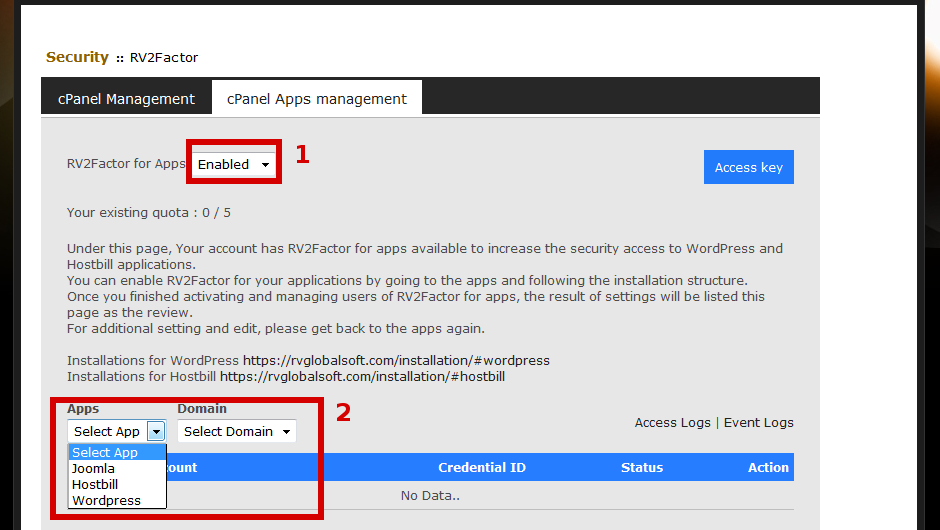
Task: Open the RV2Factor for Apps Enabled dropdown
Action: 234,164
